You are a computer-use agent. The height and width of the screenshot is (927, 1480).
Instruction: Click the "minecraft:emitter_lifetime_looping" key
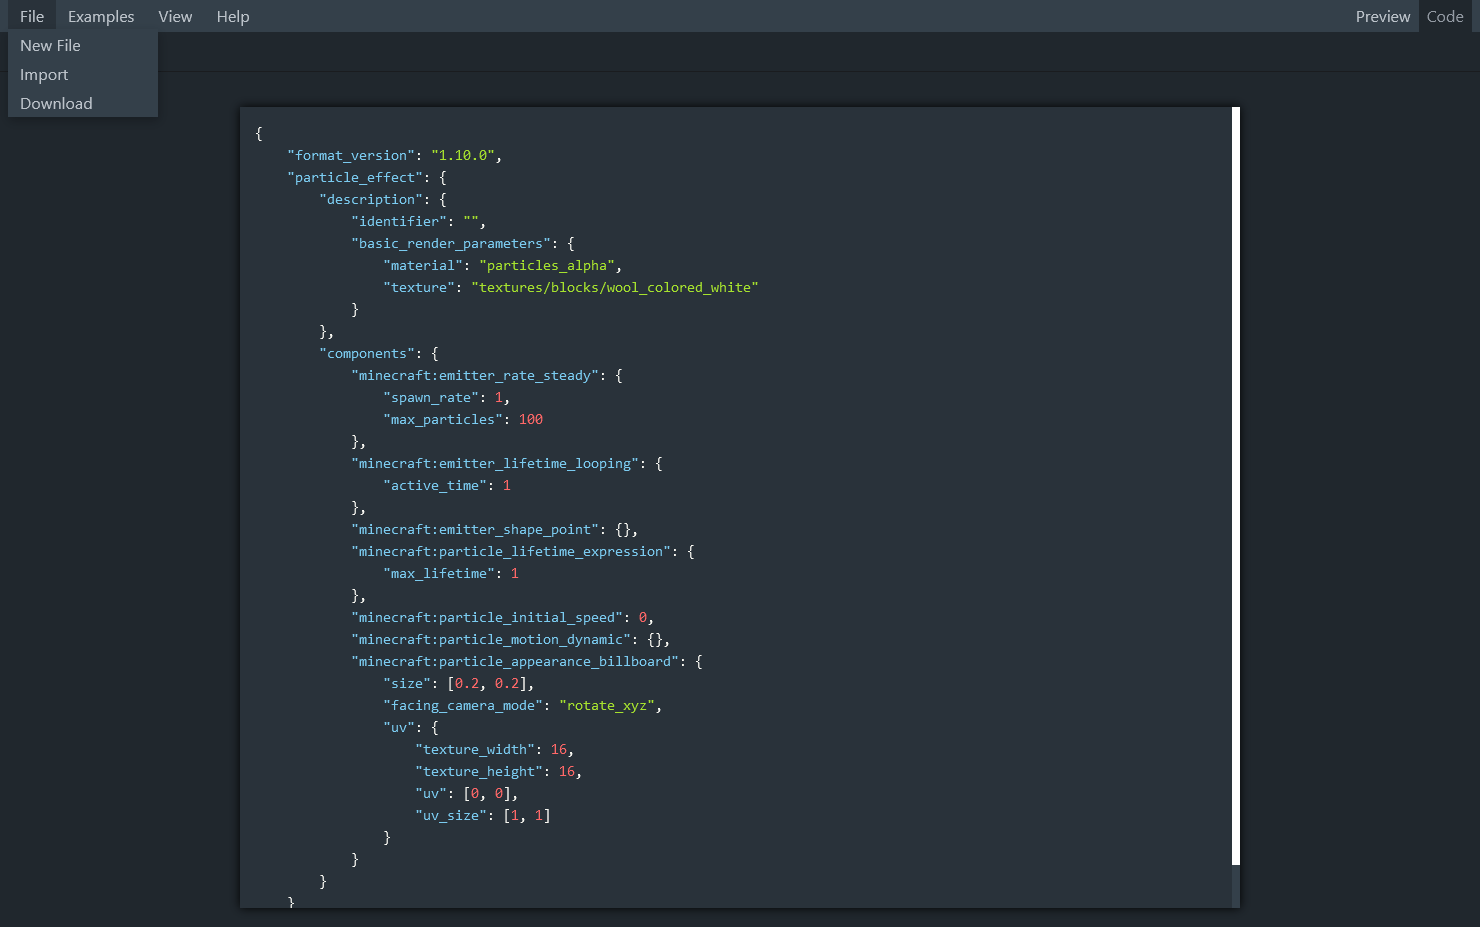495,463
